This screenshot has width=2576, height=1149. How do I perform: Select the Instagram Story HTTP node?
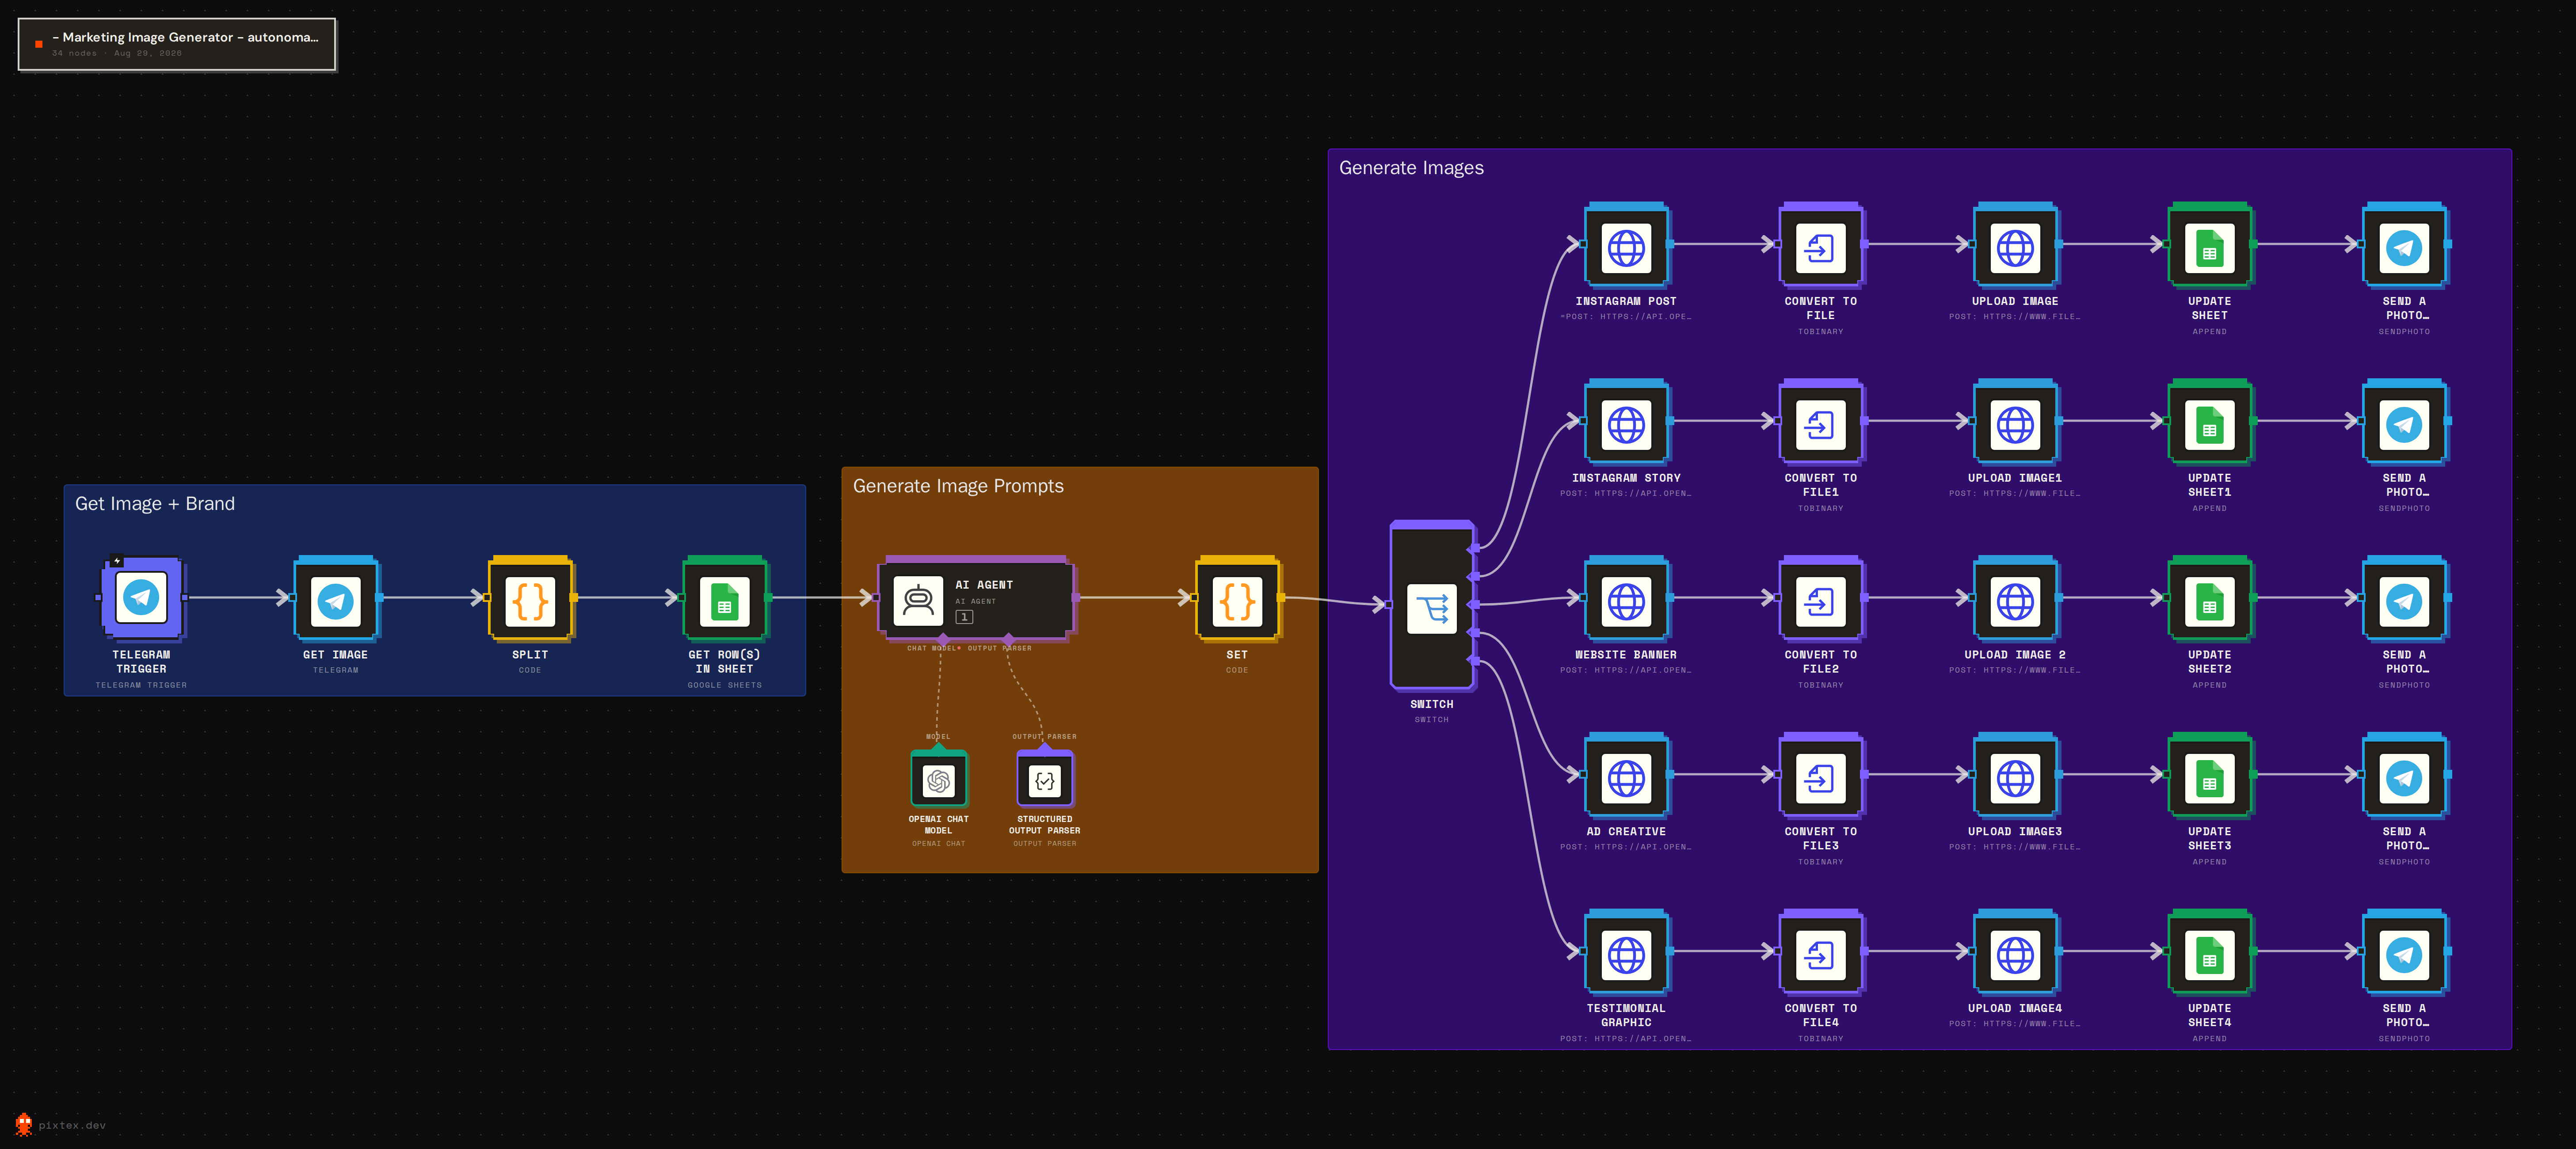pyautogui.click(x=1626, y=422)
